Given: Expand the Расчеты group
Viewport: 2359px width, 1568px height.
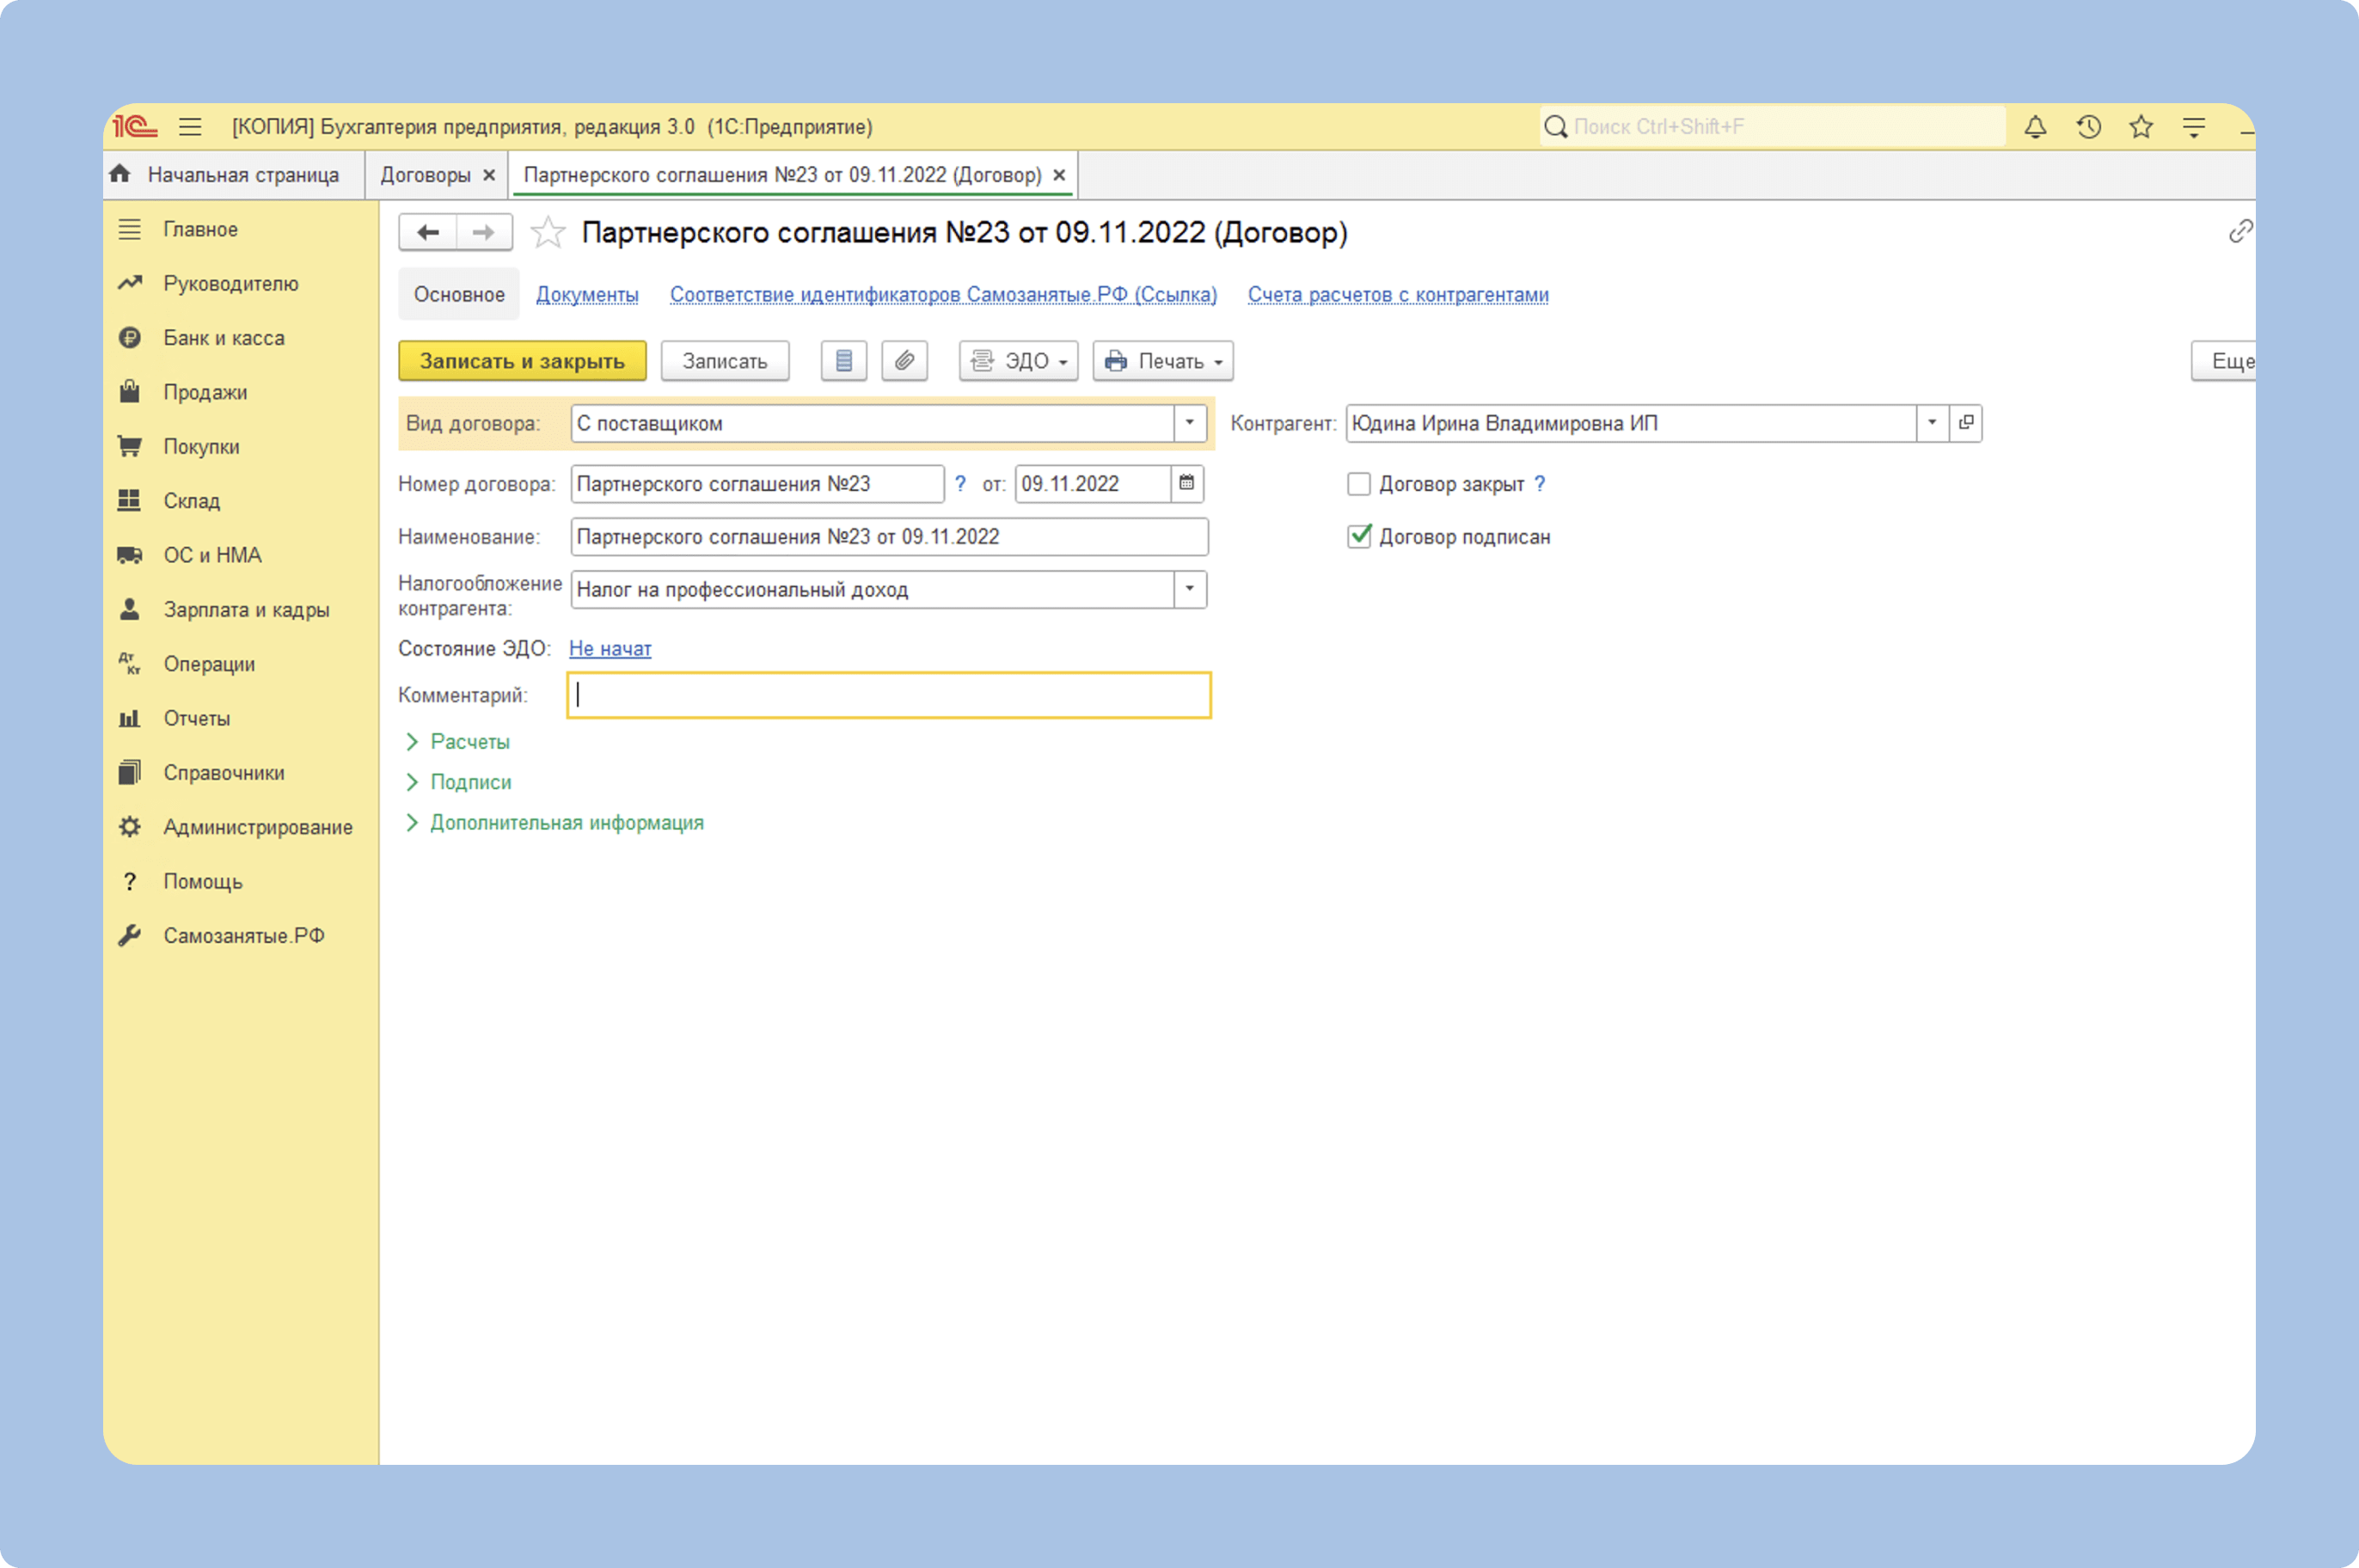Looking at the screenshot, I should pos(458,742).
